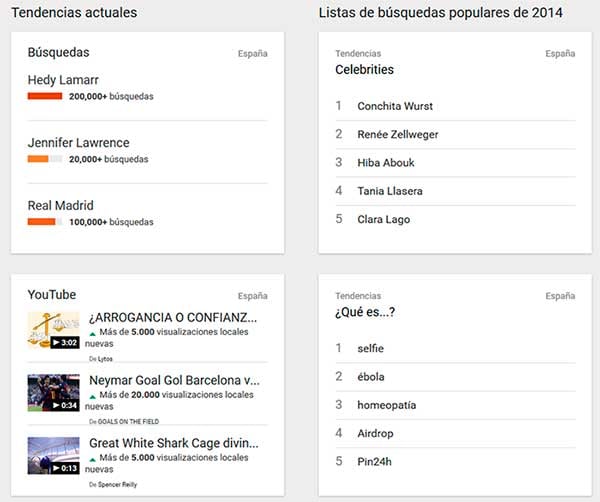Click the 0:13 play badge
This screenshot has width=600, height=502.
point(65,468)
